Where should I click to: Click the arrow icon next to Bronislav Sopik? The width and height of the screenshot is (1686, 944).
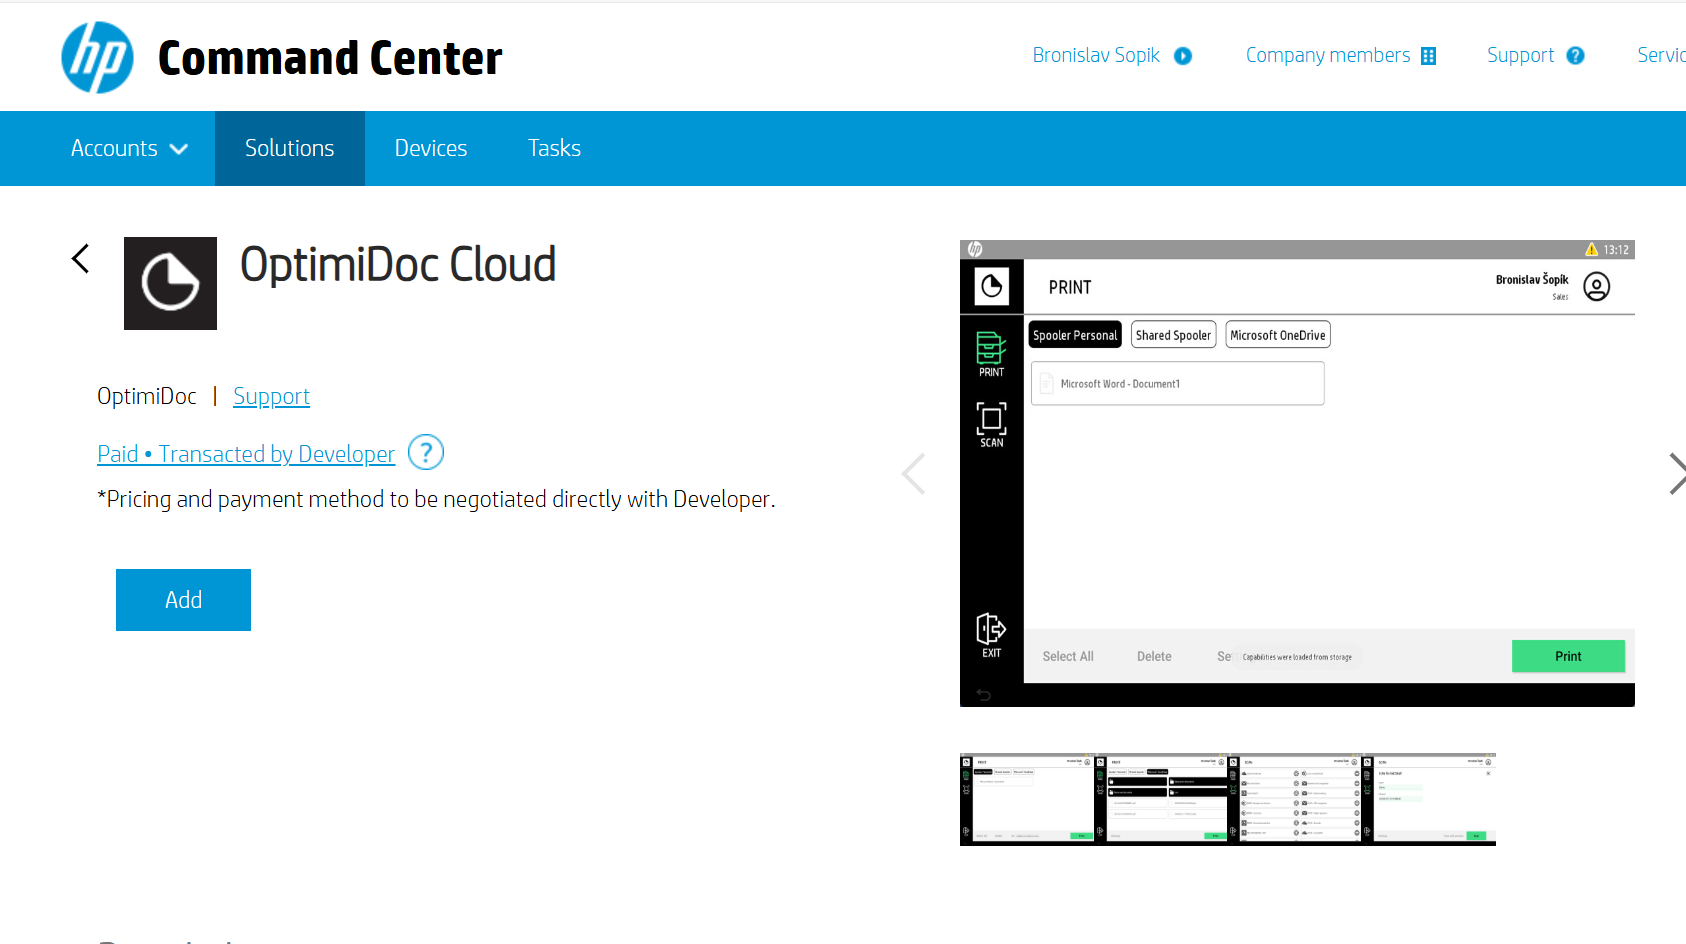(1183, 56)
